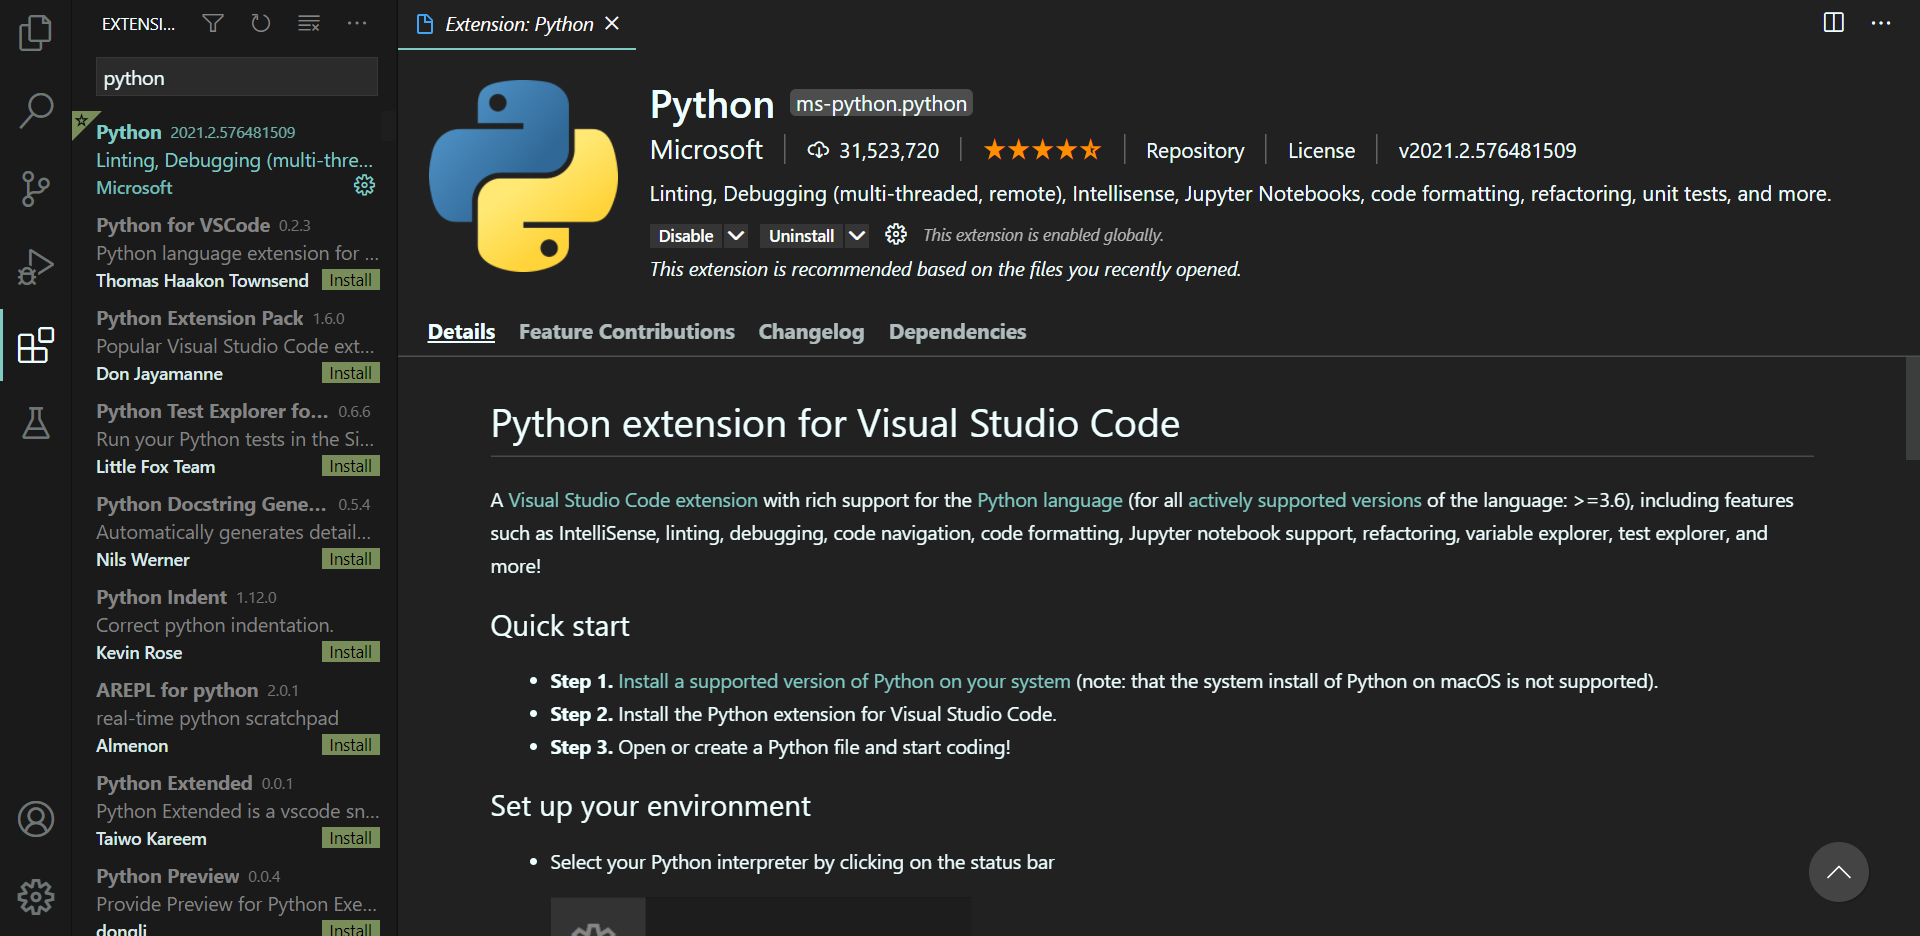Split the editor to the right
Image resolution: width=1920 pixels, height=936 pixels.
coord(1833,23)
